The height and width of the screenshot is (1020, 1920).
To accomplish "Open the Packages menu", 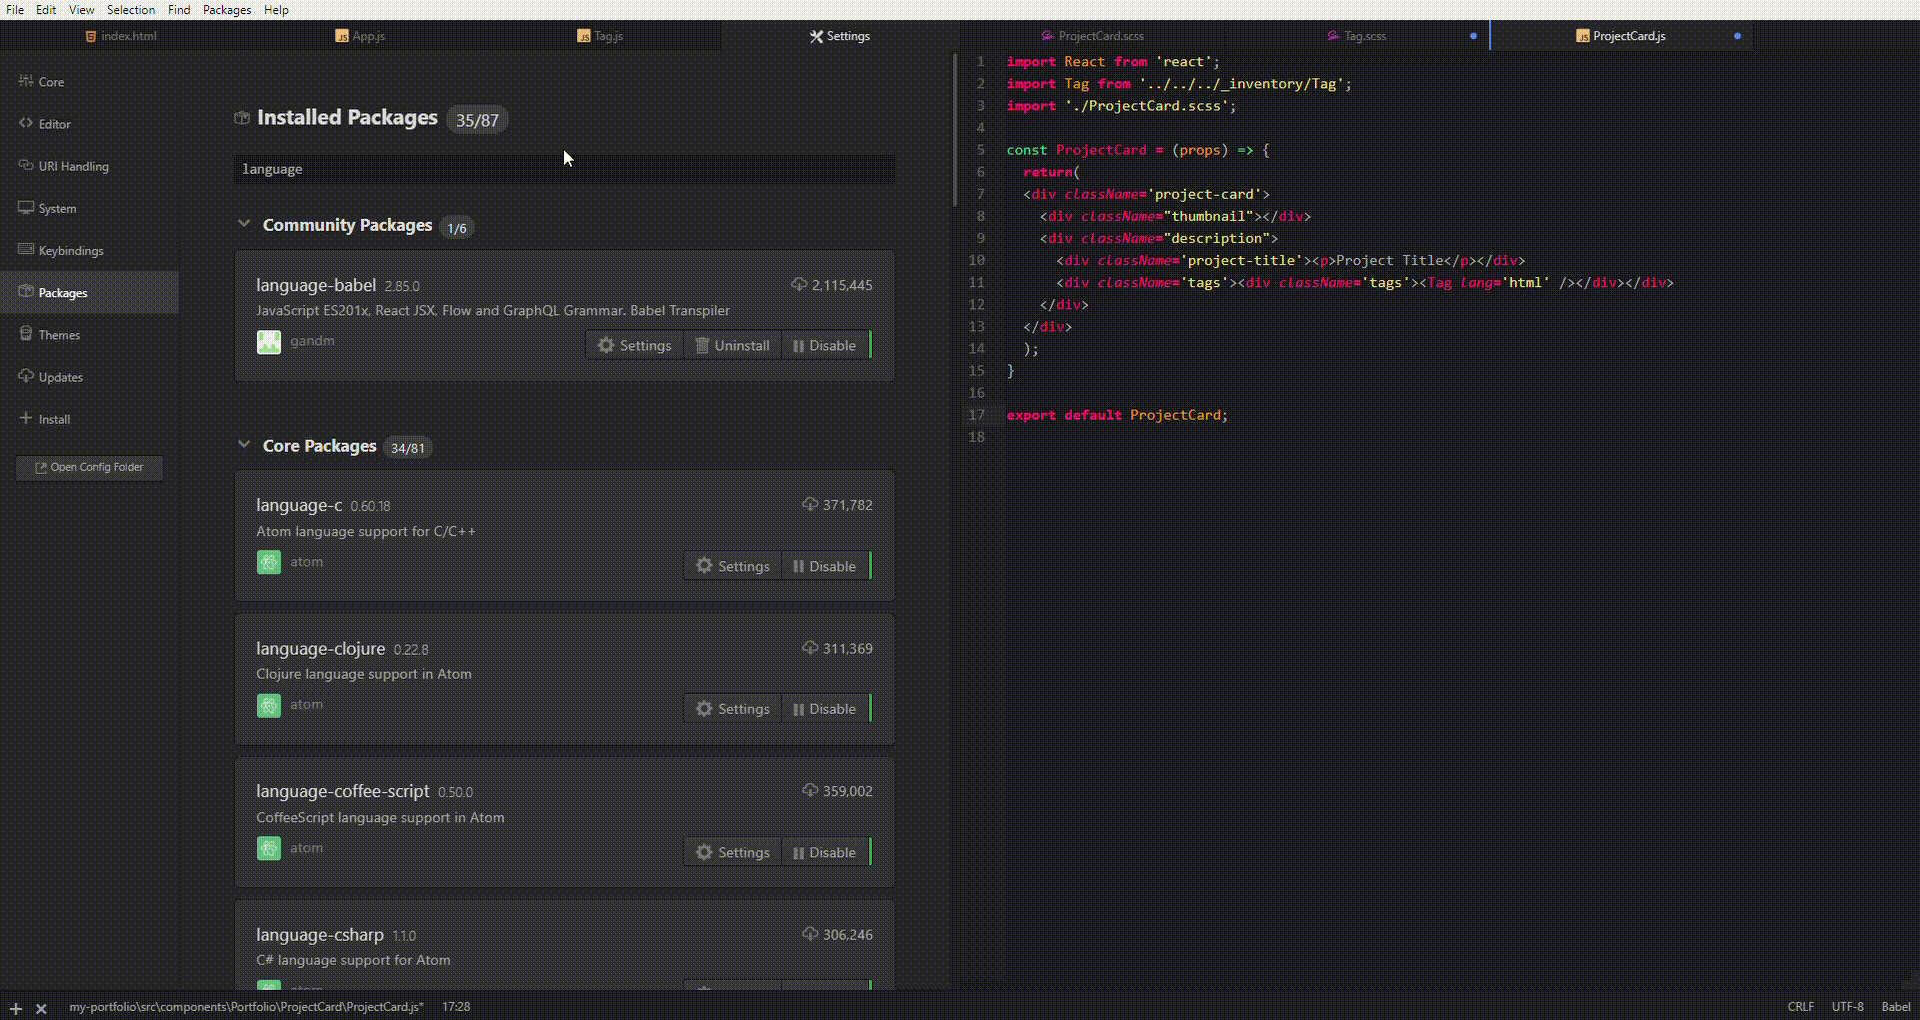I will 227,10.
